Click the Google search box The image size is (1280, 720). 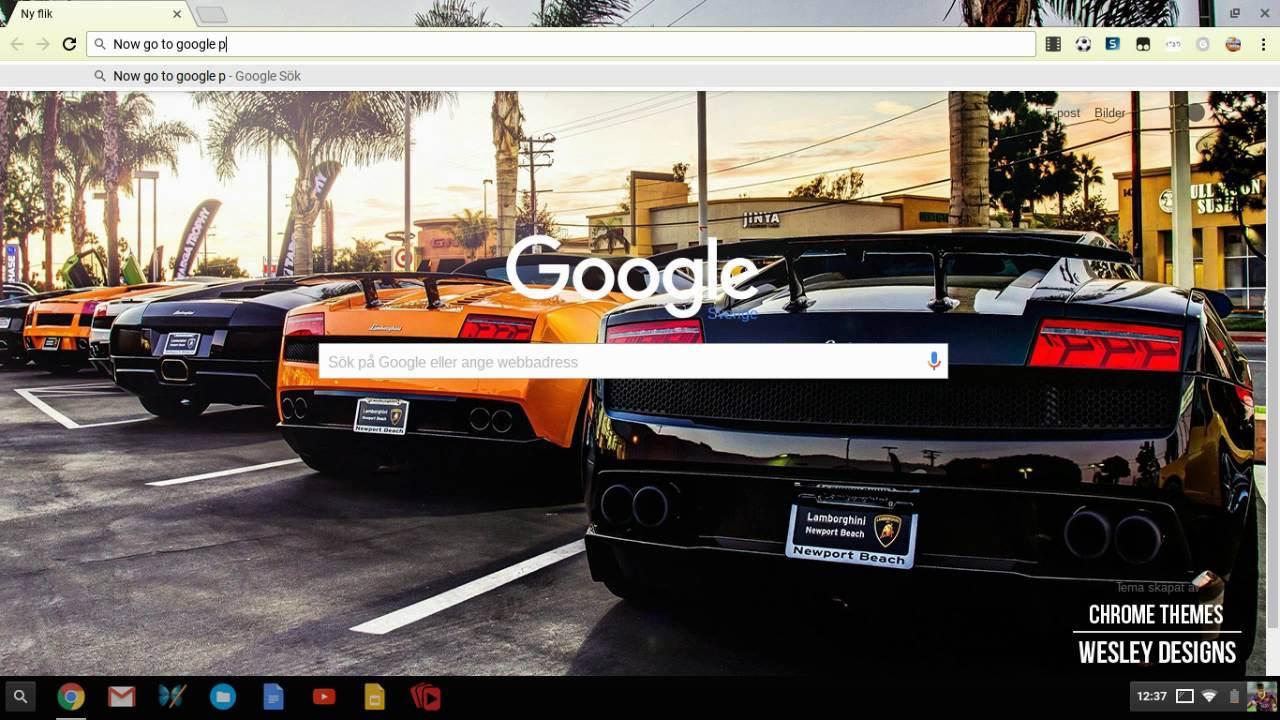(x=633, y=361)
